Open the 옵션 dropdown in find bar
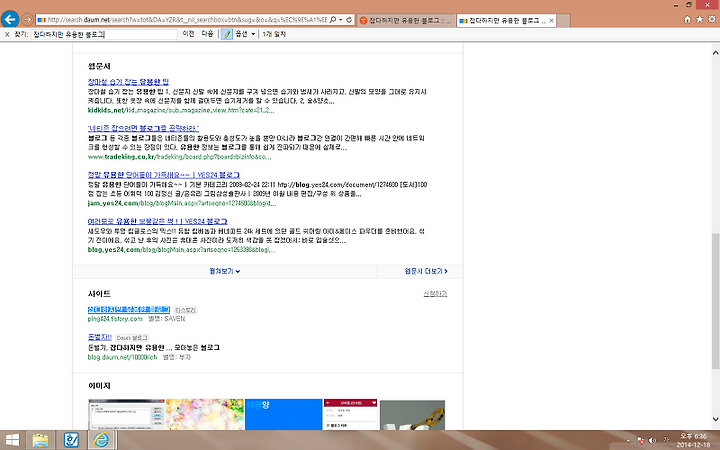This screenshot has height=450, width=720. (245, 34)
